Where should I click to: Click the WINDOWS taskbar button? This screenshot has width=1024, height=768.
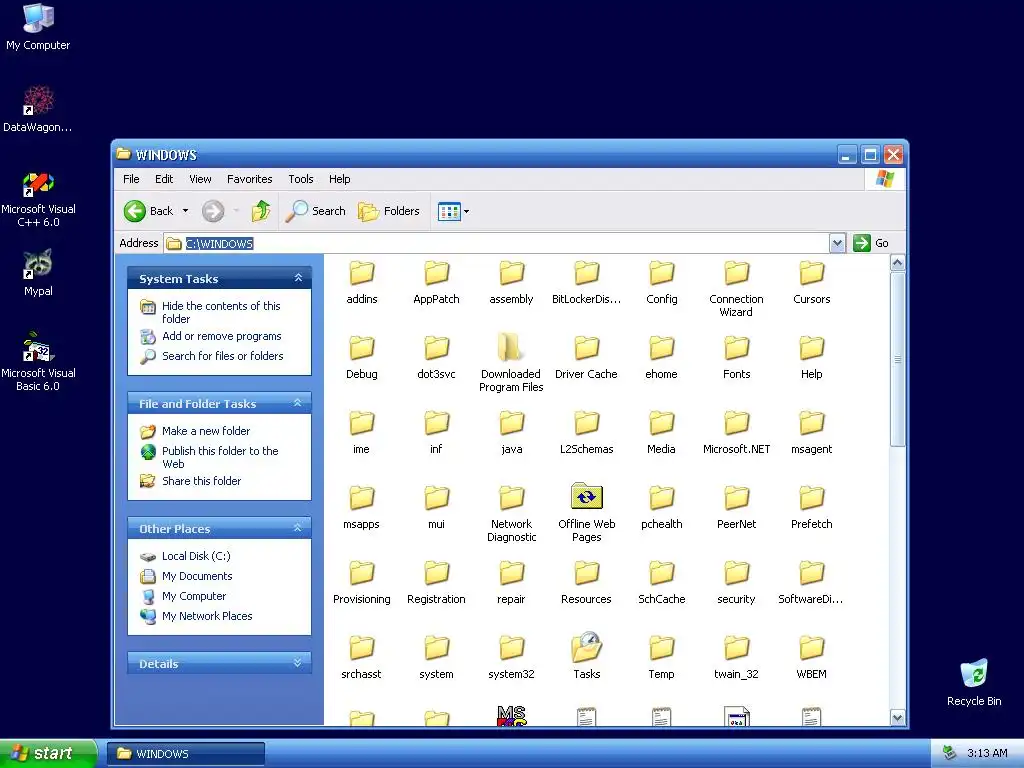(185, 754)
